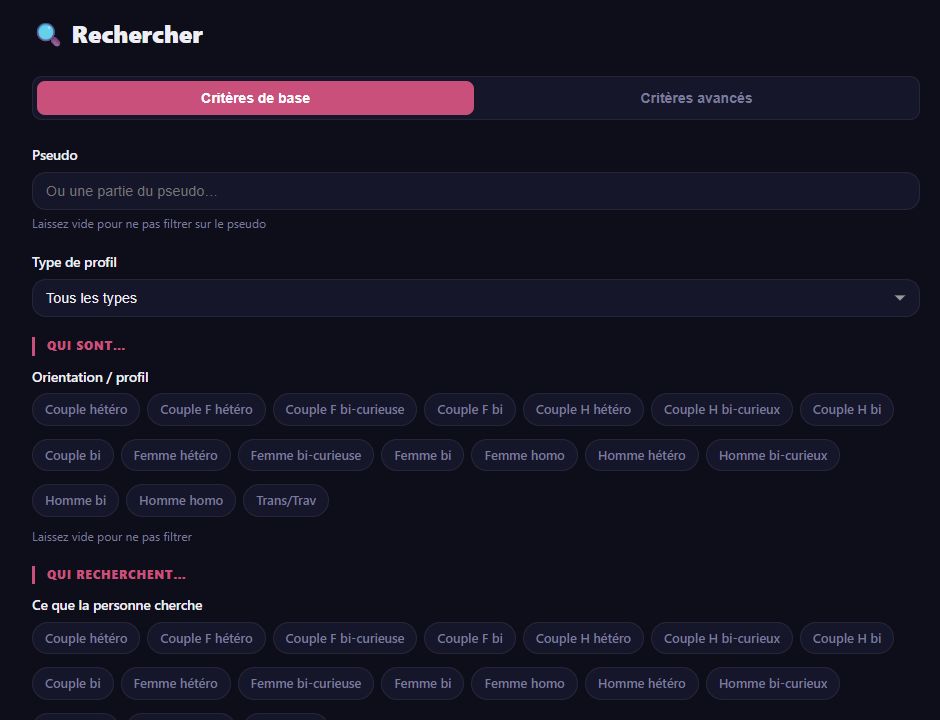
Task: Toggle Couple hétéro chip under Orientation / profil
Action: coord(86,409)
